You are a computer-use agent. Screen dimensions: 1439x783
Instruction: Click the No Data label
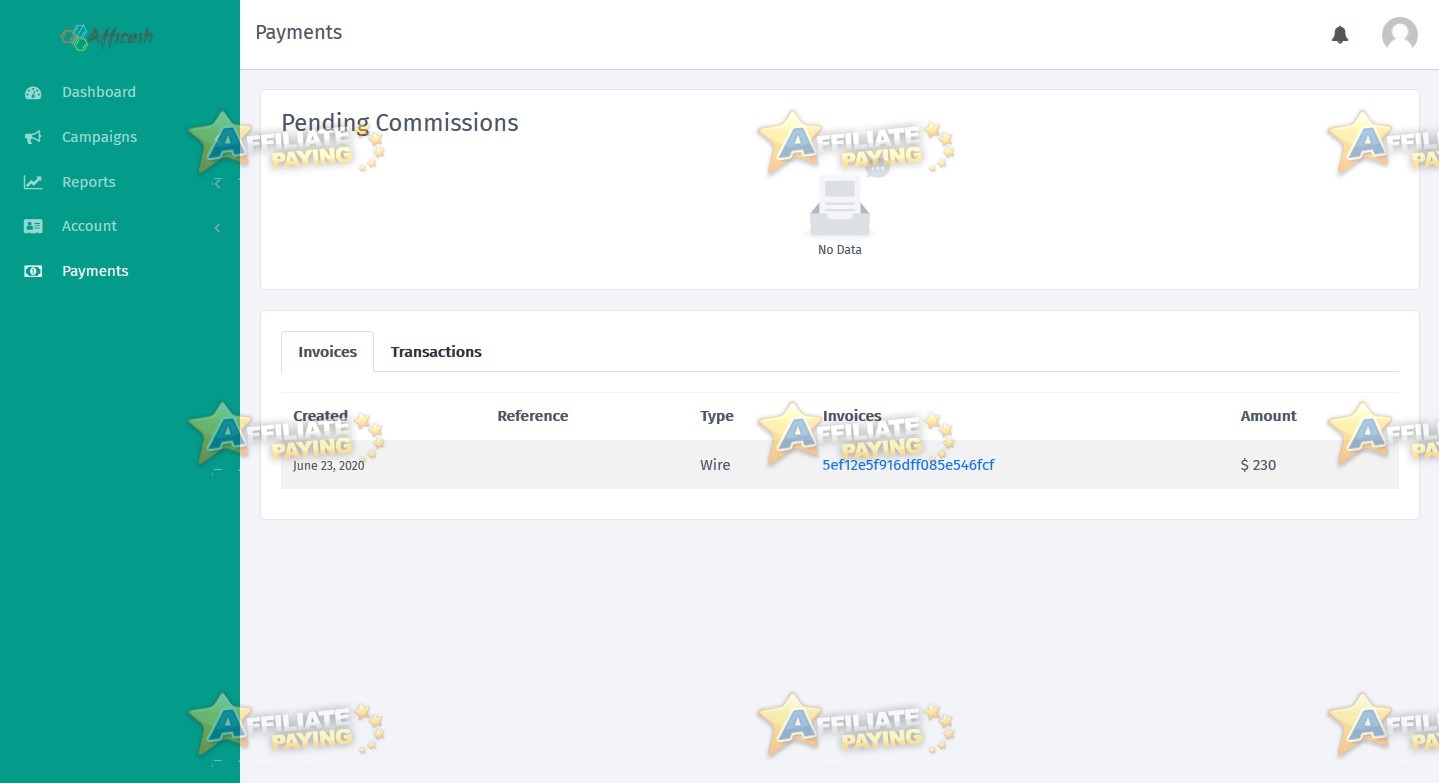[840, 250]
